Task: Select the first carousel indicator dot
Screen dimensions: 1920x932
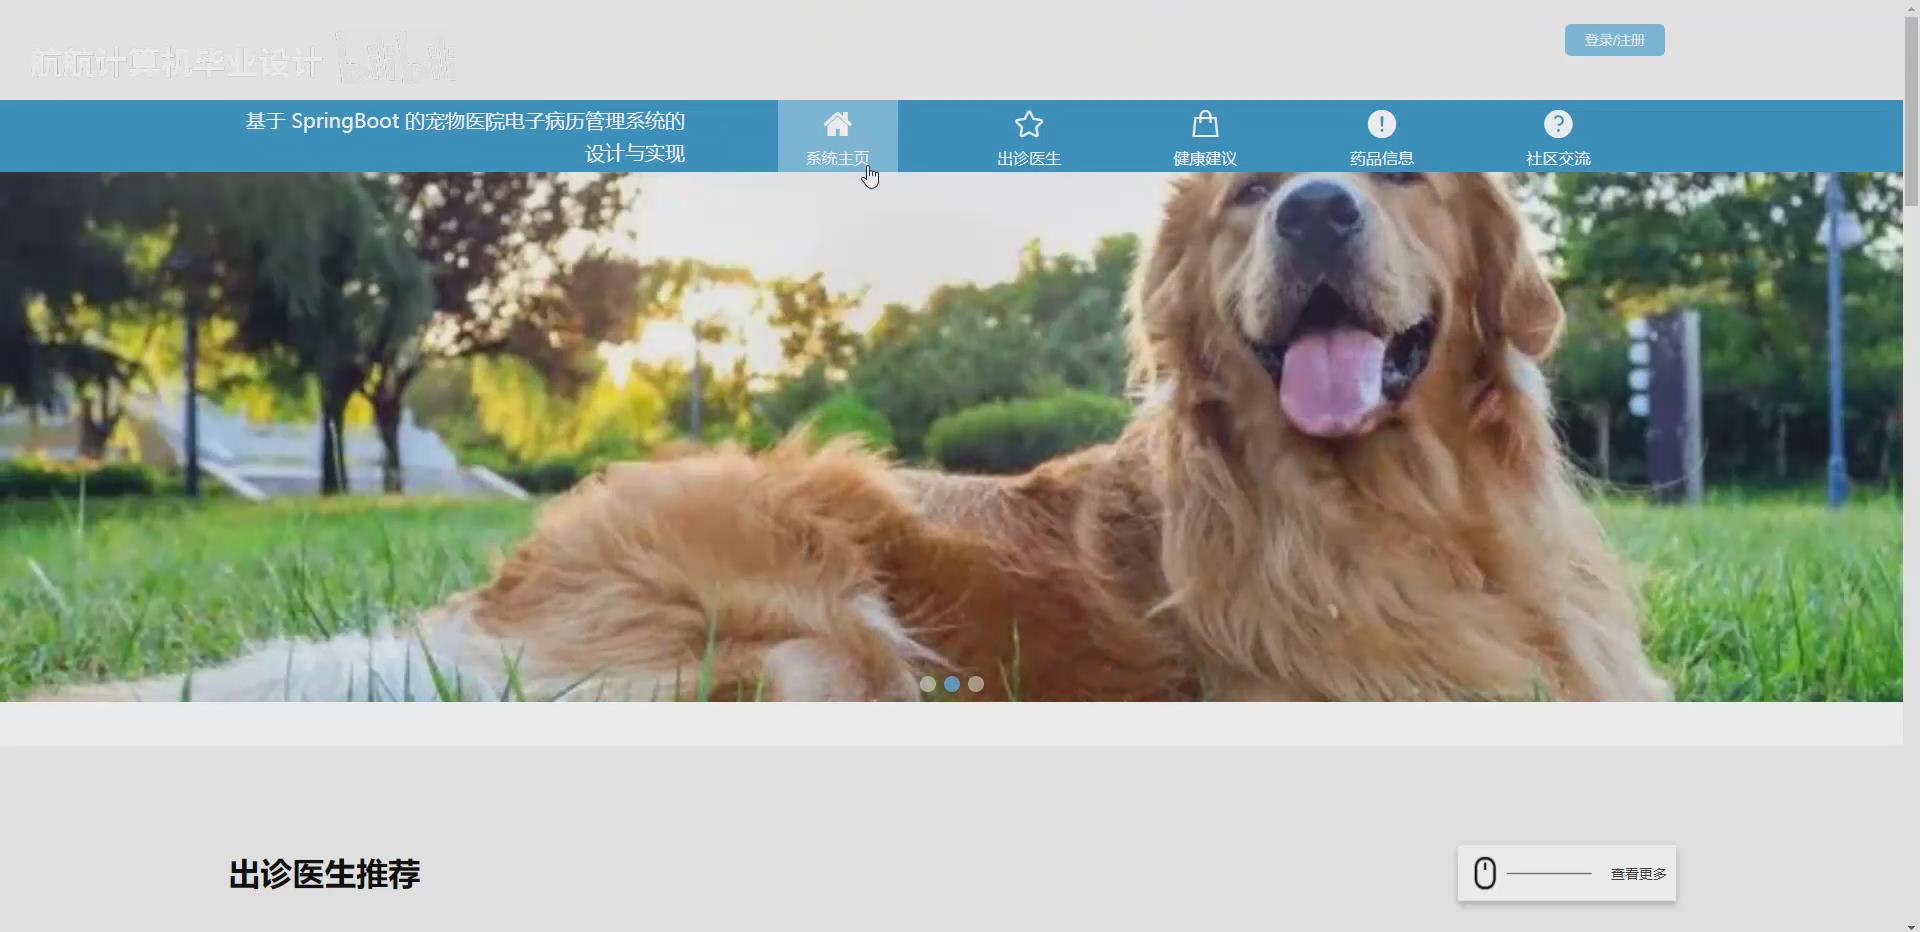Action: point(928,684)
